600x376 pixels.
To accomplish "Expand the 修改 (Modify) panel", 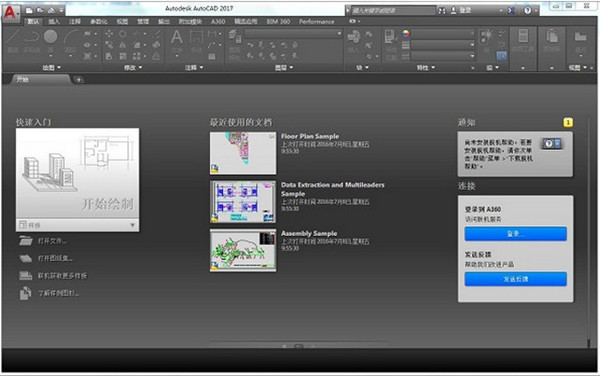I will 133,68.
